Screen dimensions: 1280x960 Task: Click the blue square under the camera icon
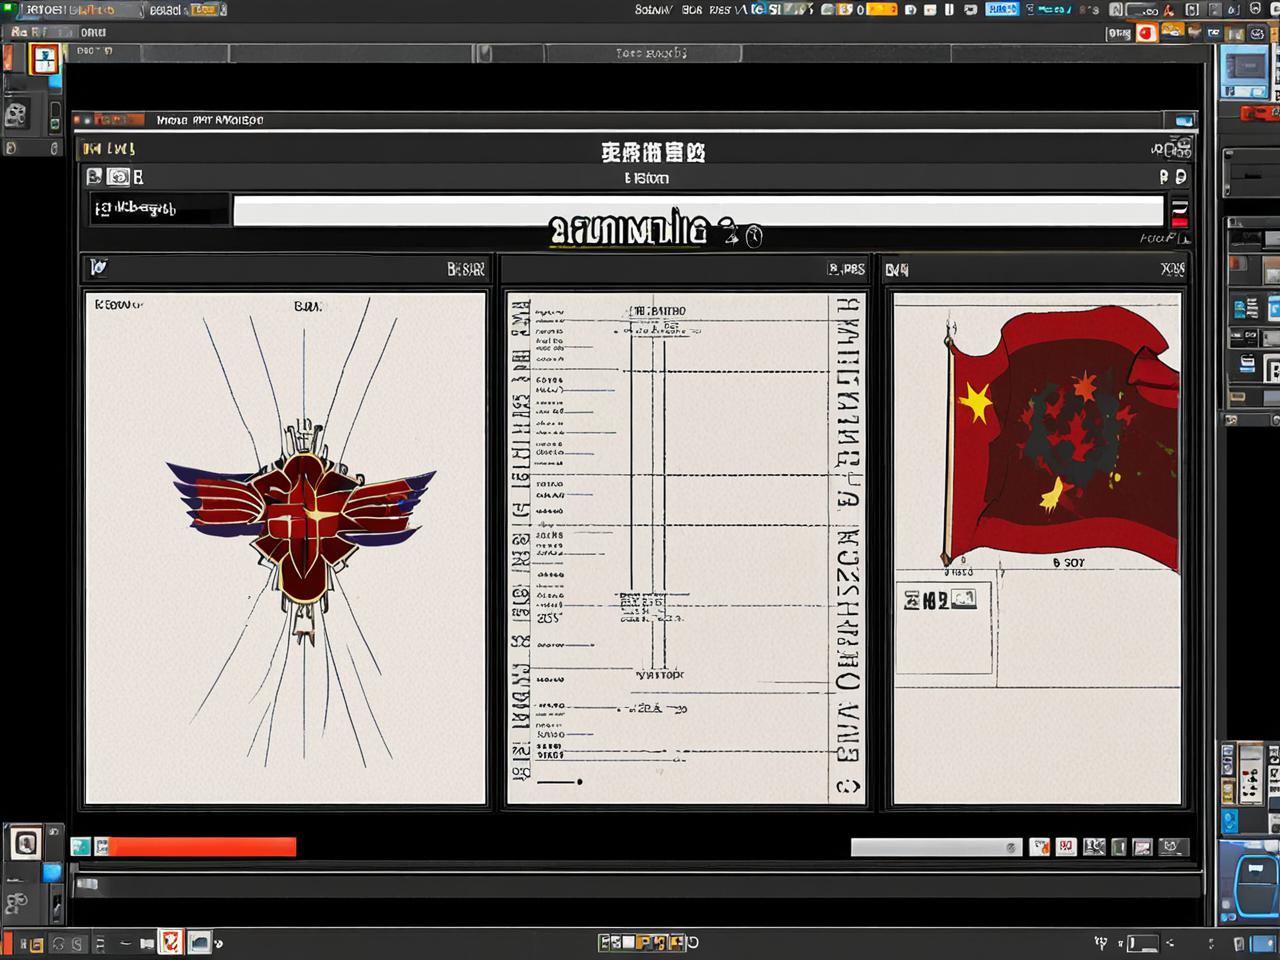click(52, 872)
